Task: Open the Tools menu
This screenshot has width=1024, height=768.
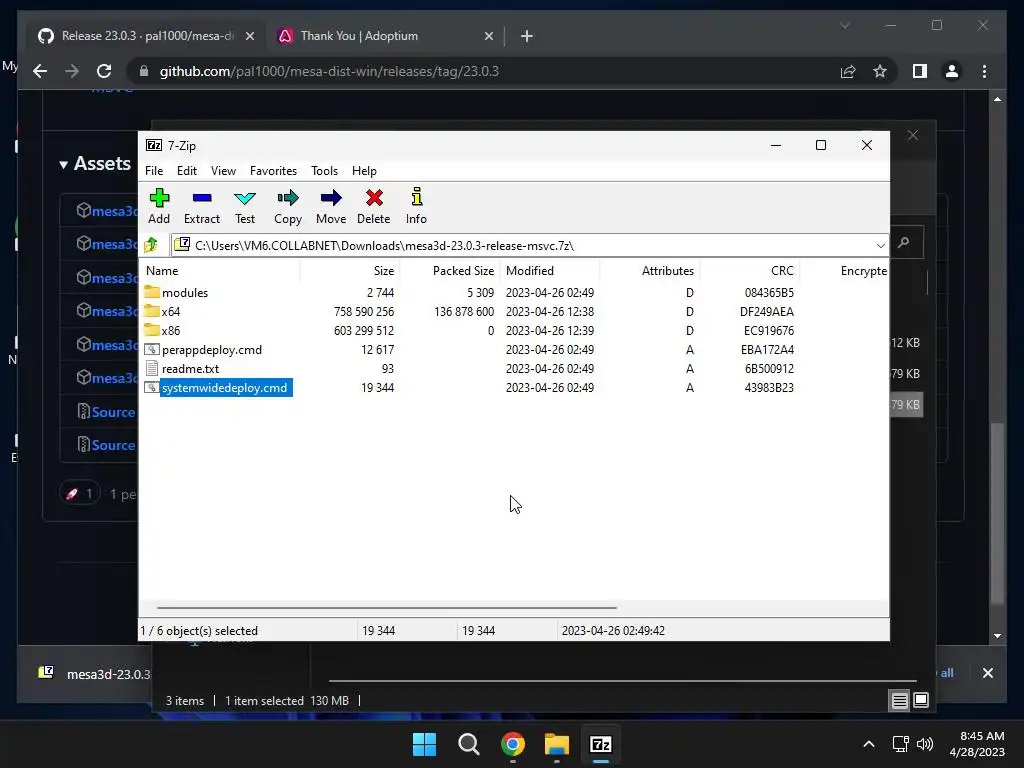Action: [x=325, y=171]
